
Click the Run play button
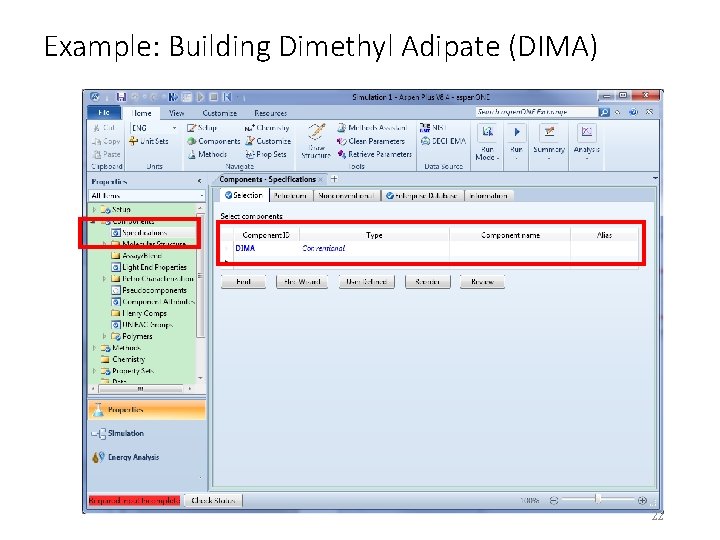coord(516,142)
